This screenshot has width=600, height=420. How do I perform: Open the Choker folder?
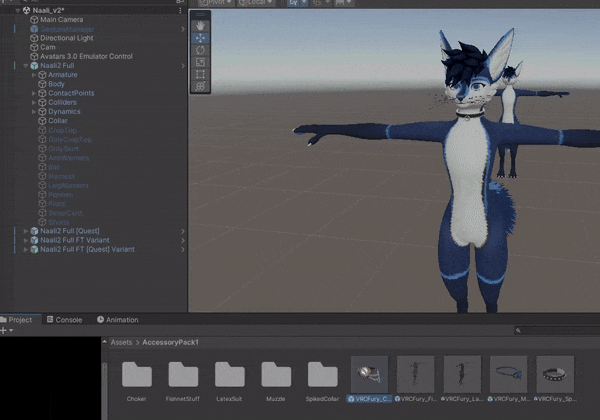click(137, 376)
